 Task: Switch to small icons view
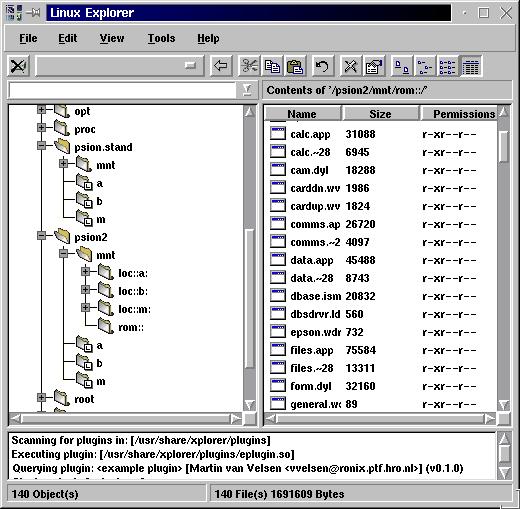point(425,66)
